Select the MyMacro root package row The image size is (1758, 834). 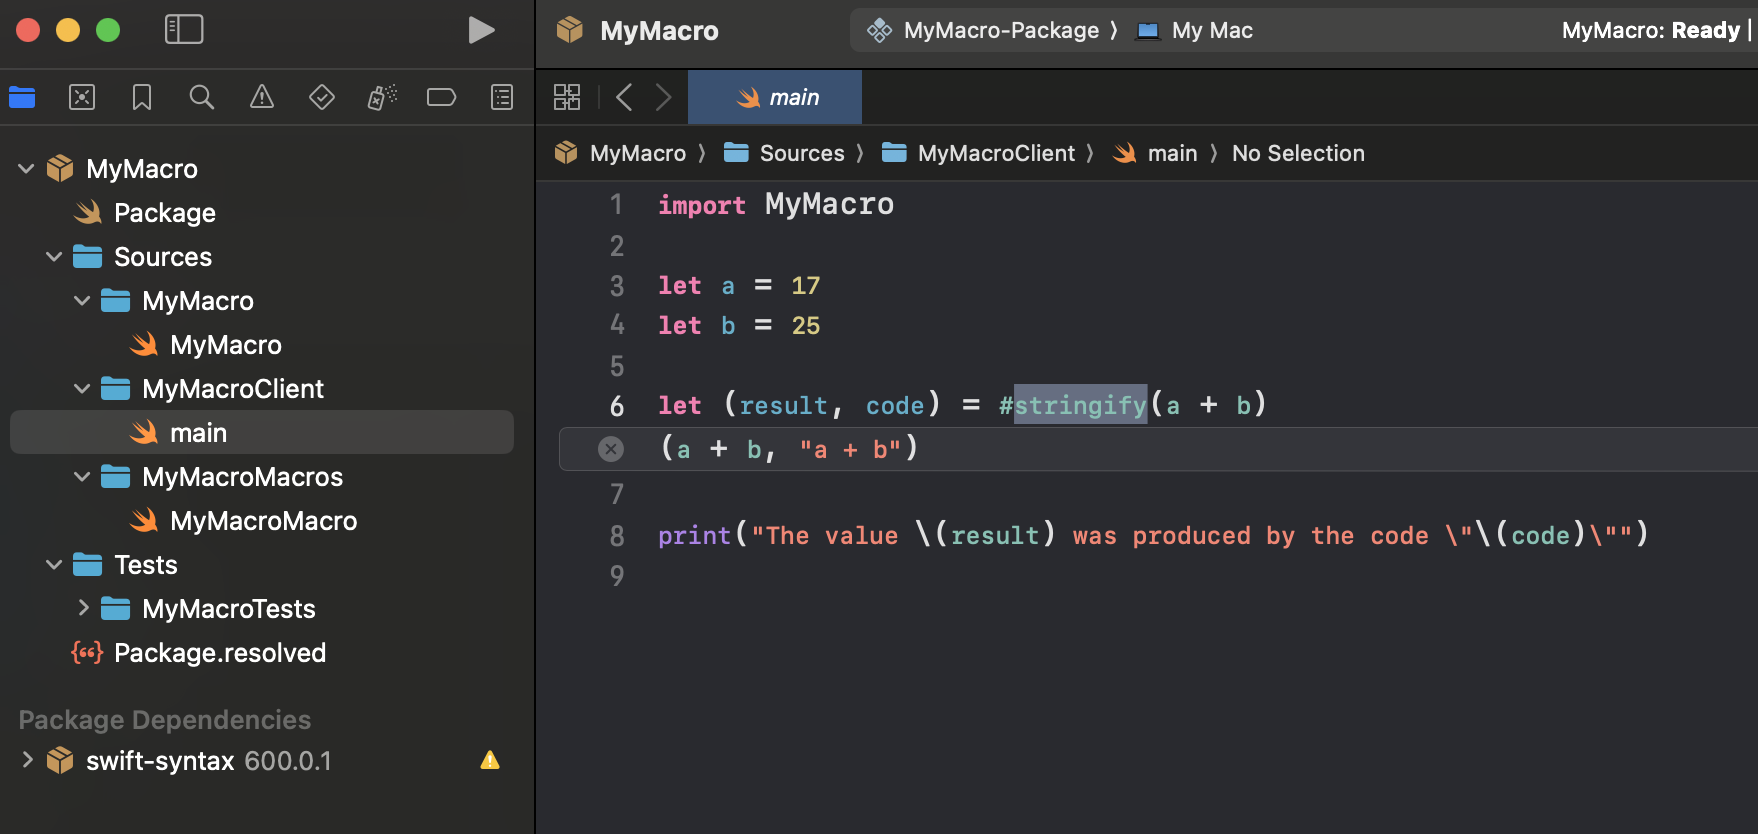coord(262,168)
